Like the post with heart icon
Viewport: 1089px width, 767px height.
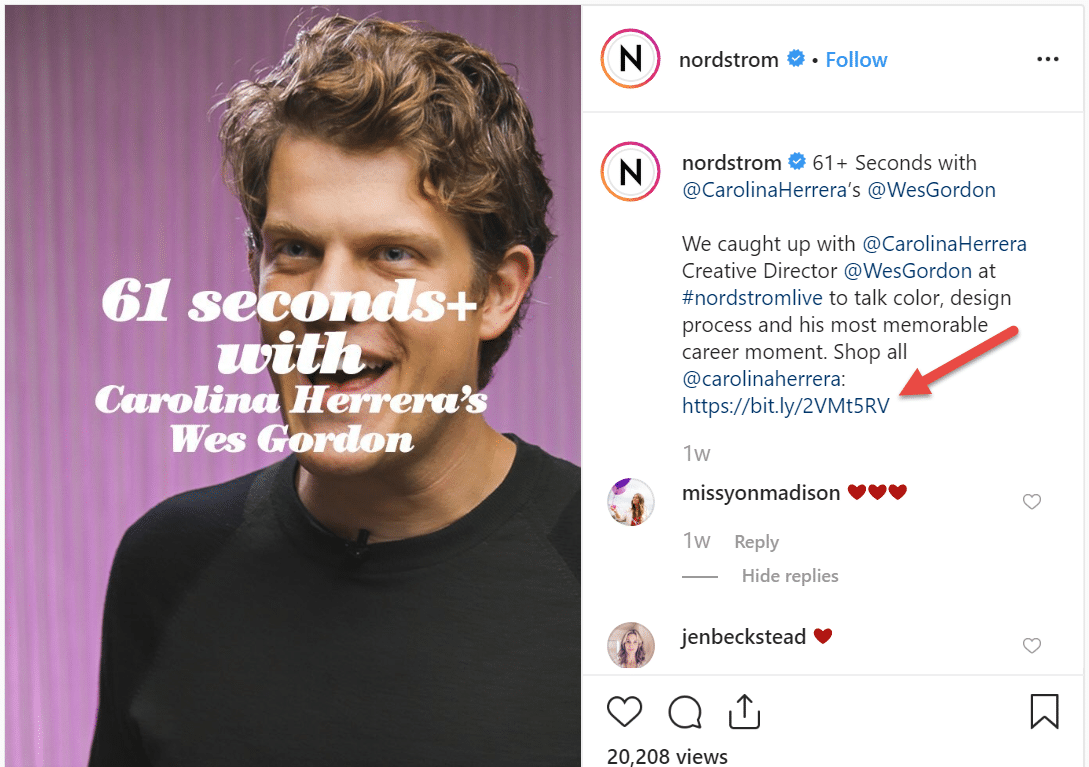coord(625,712)
